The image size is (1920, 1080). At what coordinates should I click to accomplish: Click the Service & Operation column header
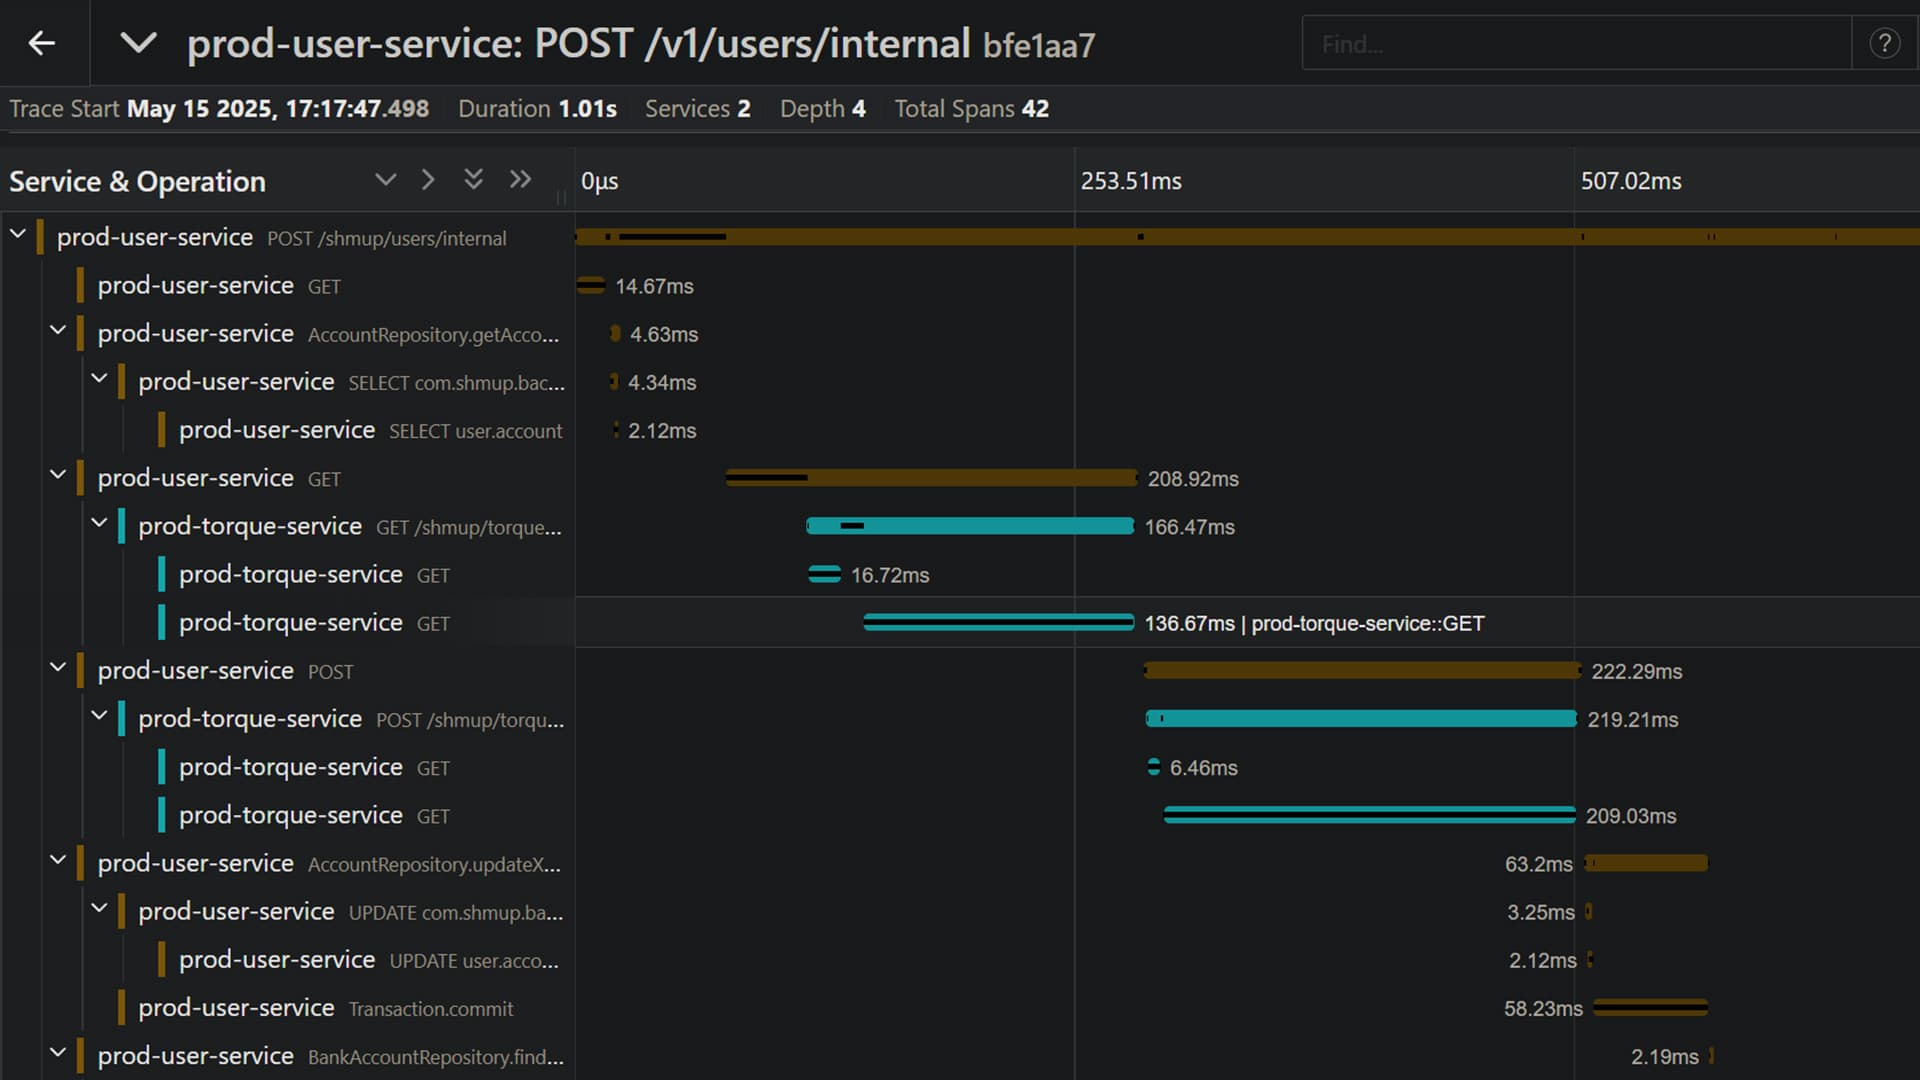138,181
